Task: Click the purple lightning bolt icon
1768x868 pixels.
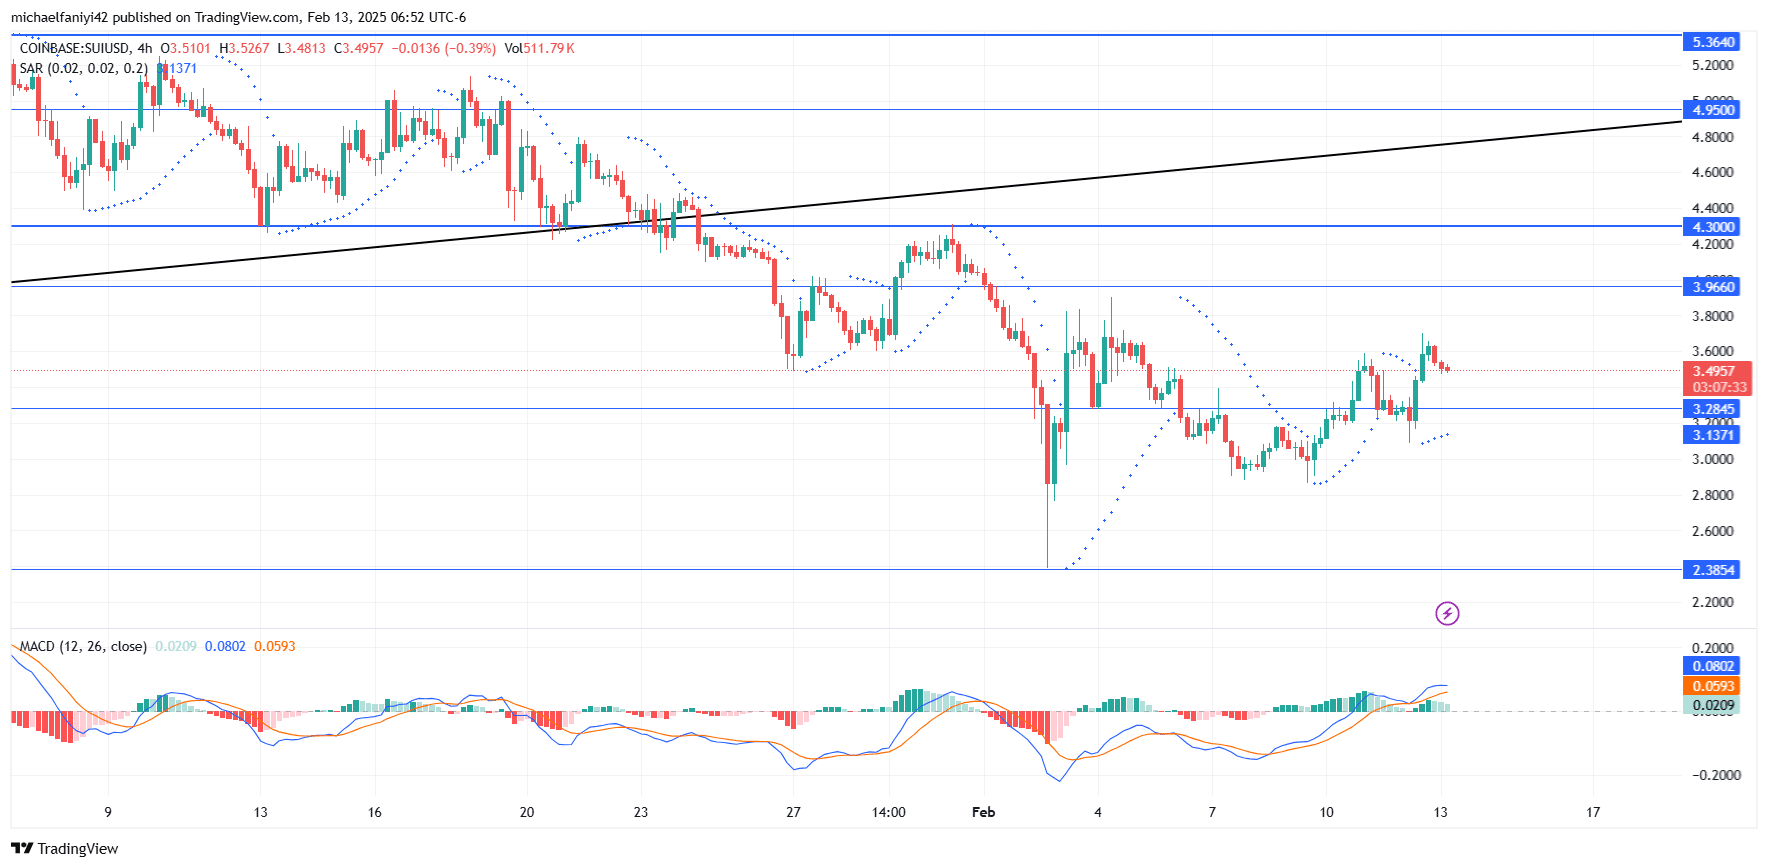Action: tap(1447, 613)
